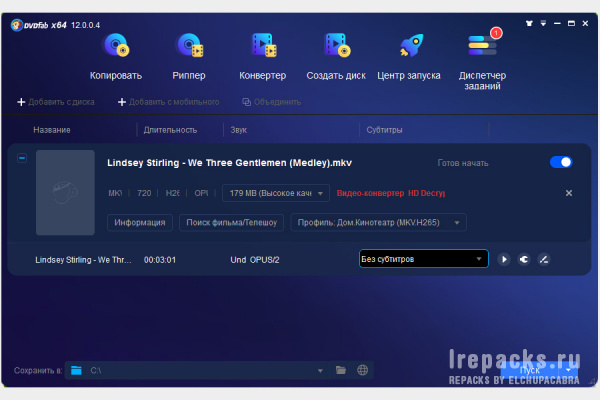This screenshot has width=600, height=400.
Task: Click the Субтитры column header
Action: (x=384, y=130)
